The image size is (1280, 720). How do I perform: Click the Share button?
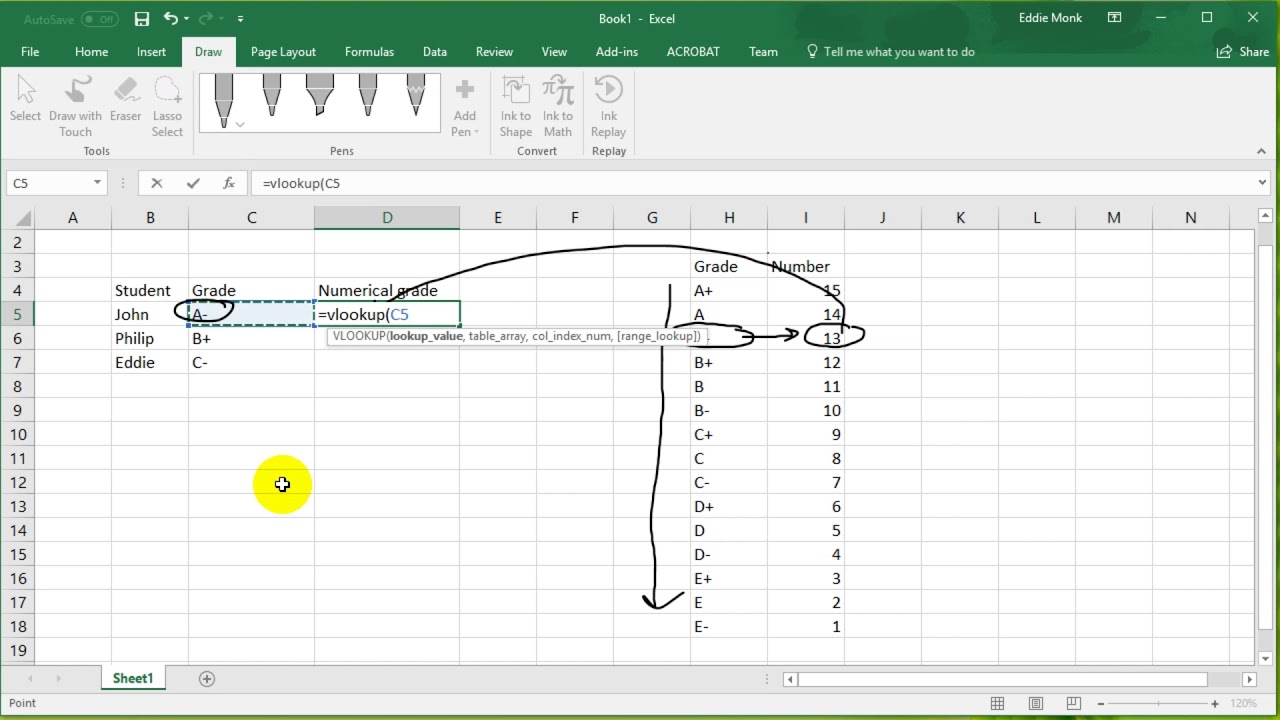point(1243,52)
